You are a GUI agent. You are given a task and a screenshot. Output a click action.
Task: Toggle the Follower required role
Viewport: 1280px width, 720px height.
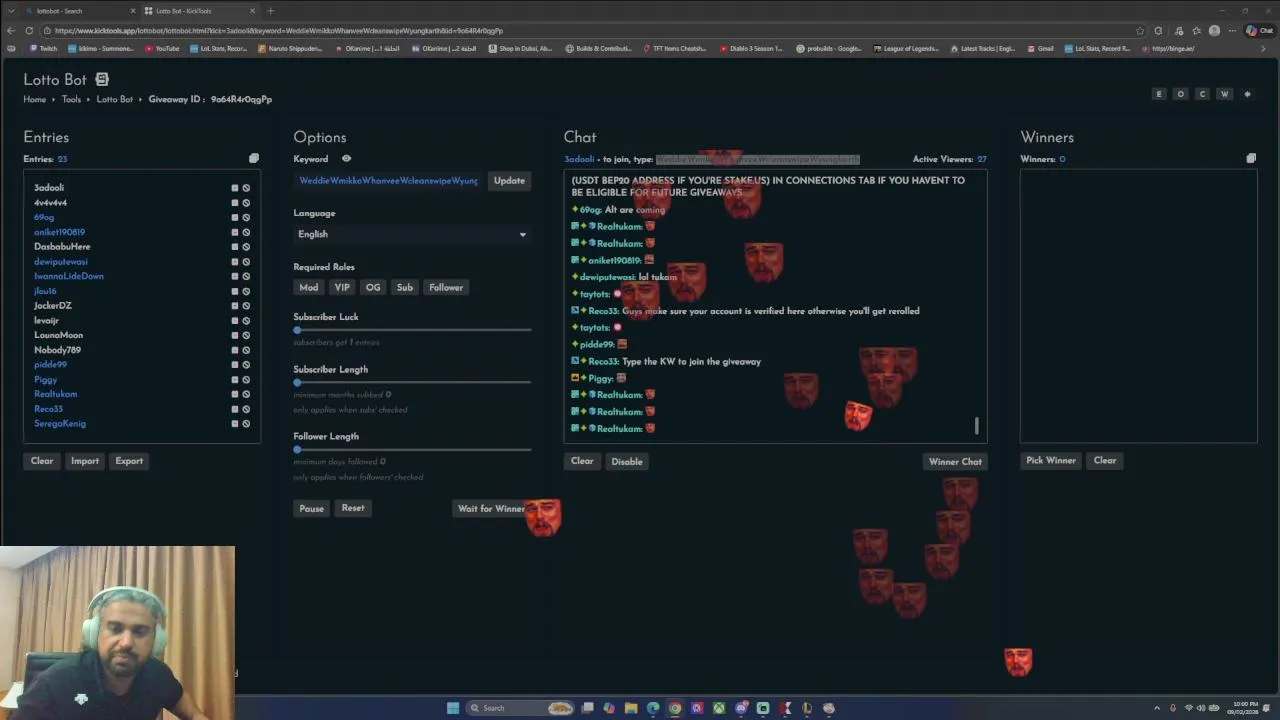click(446, 288)
